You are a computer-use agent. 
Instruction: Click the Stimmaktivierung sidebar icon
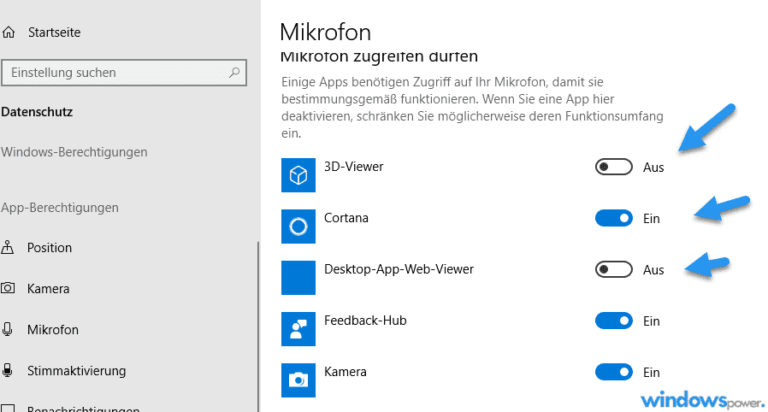click(7, 370)
